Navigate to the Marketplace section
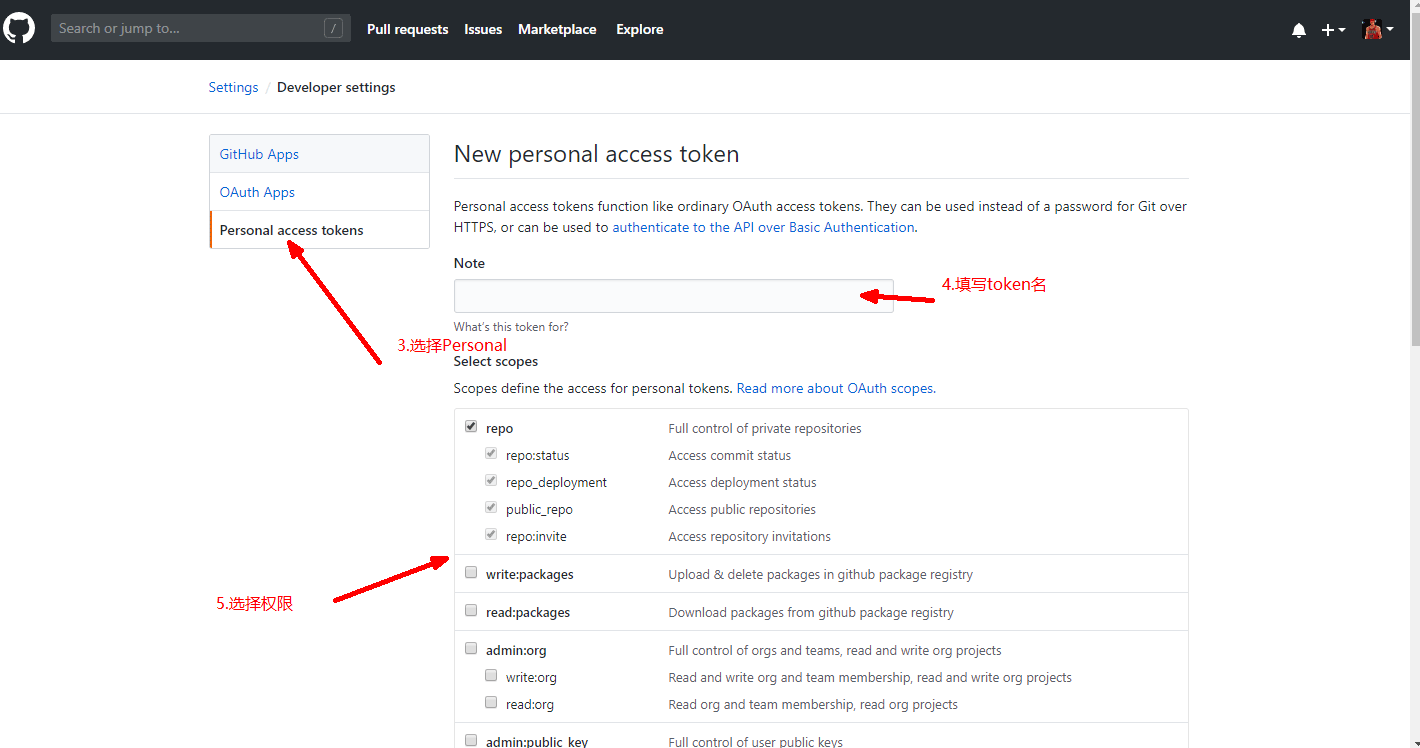 [x=557, y=29]
